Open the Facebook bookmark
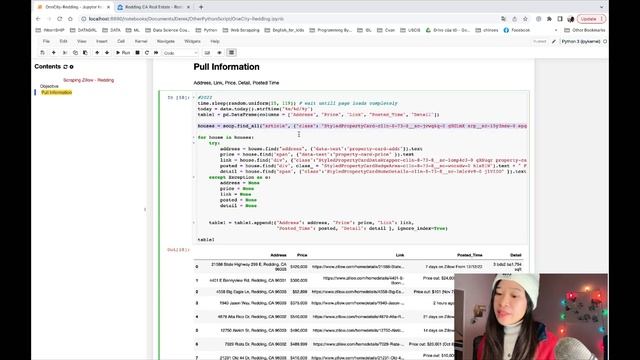 (x=517, y=30)
